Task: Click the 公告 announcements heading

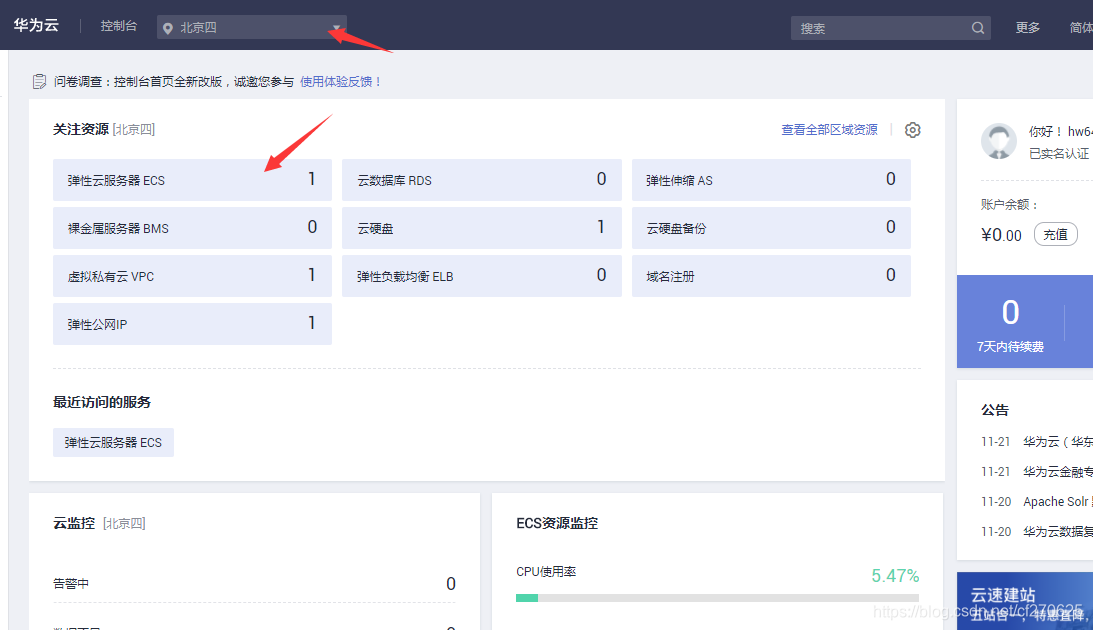Action: tap(995, 410)
